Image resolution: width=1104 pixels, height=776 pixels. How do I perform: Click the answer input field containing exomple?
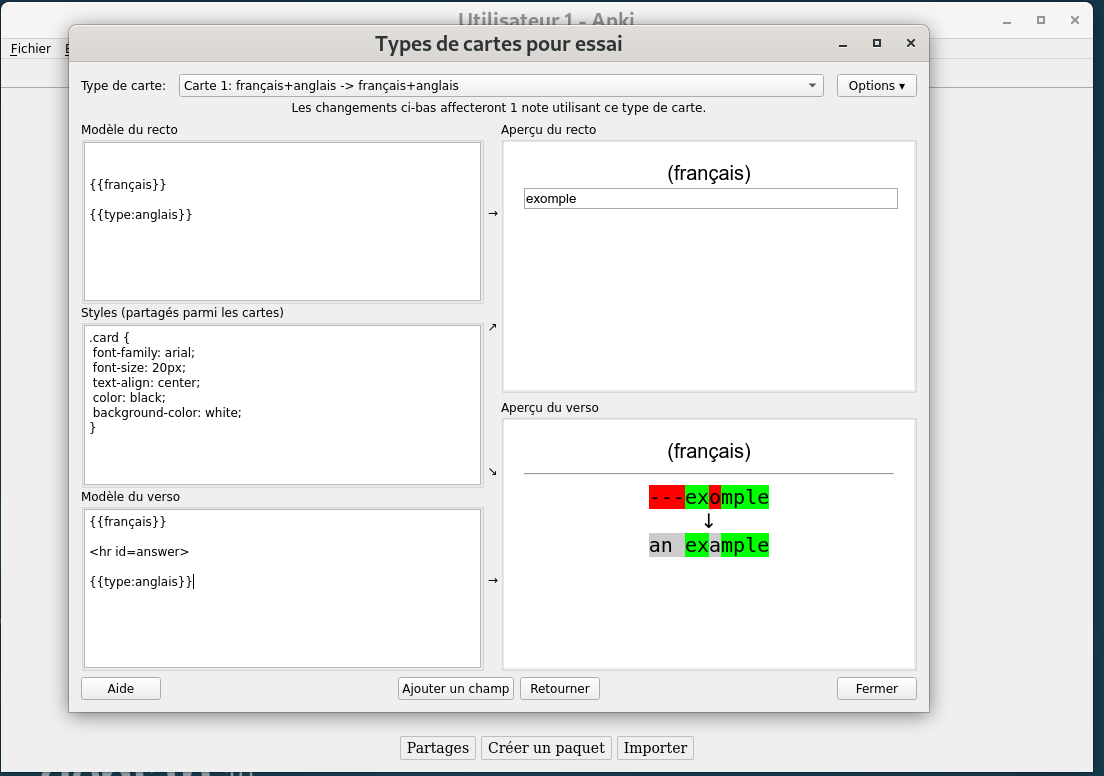[x=710, y=199]
